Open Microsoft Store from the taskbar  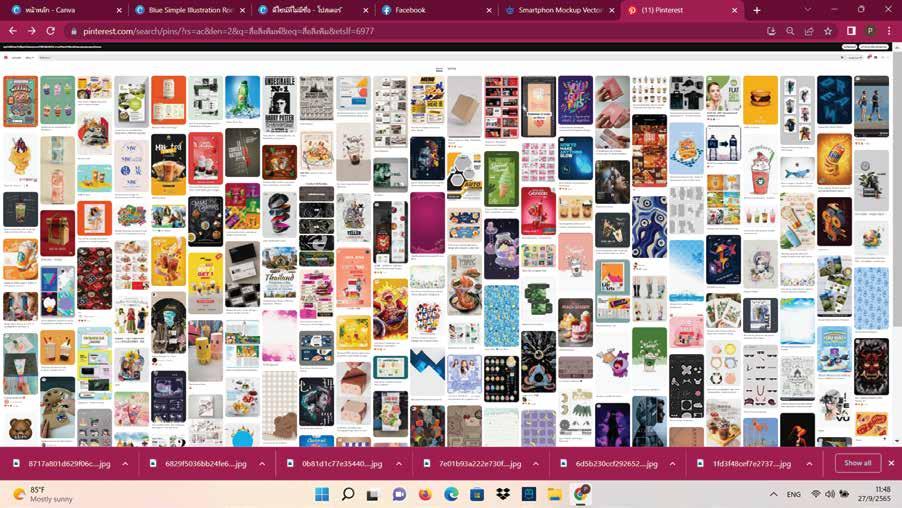click(x=477, y=494)
